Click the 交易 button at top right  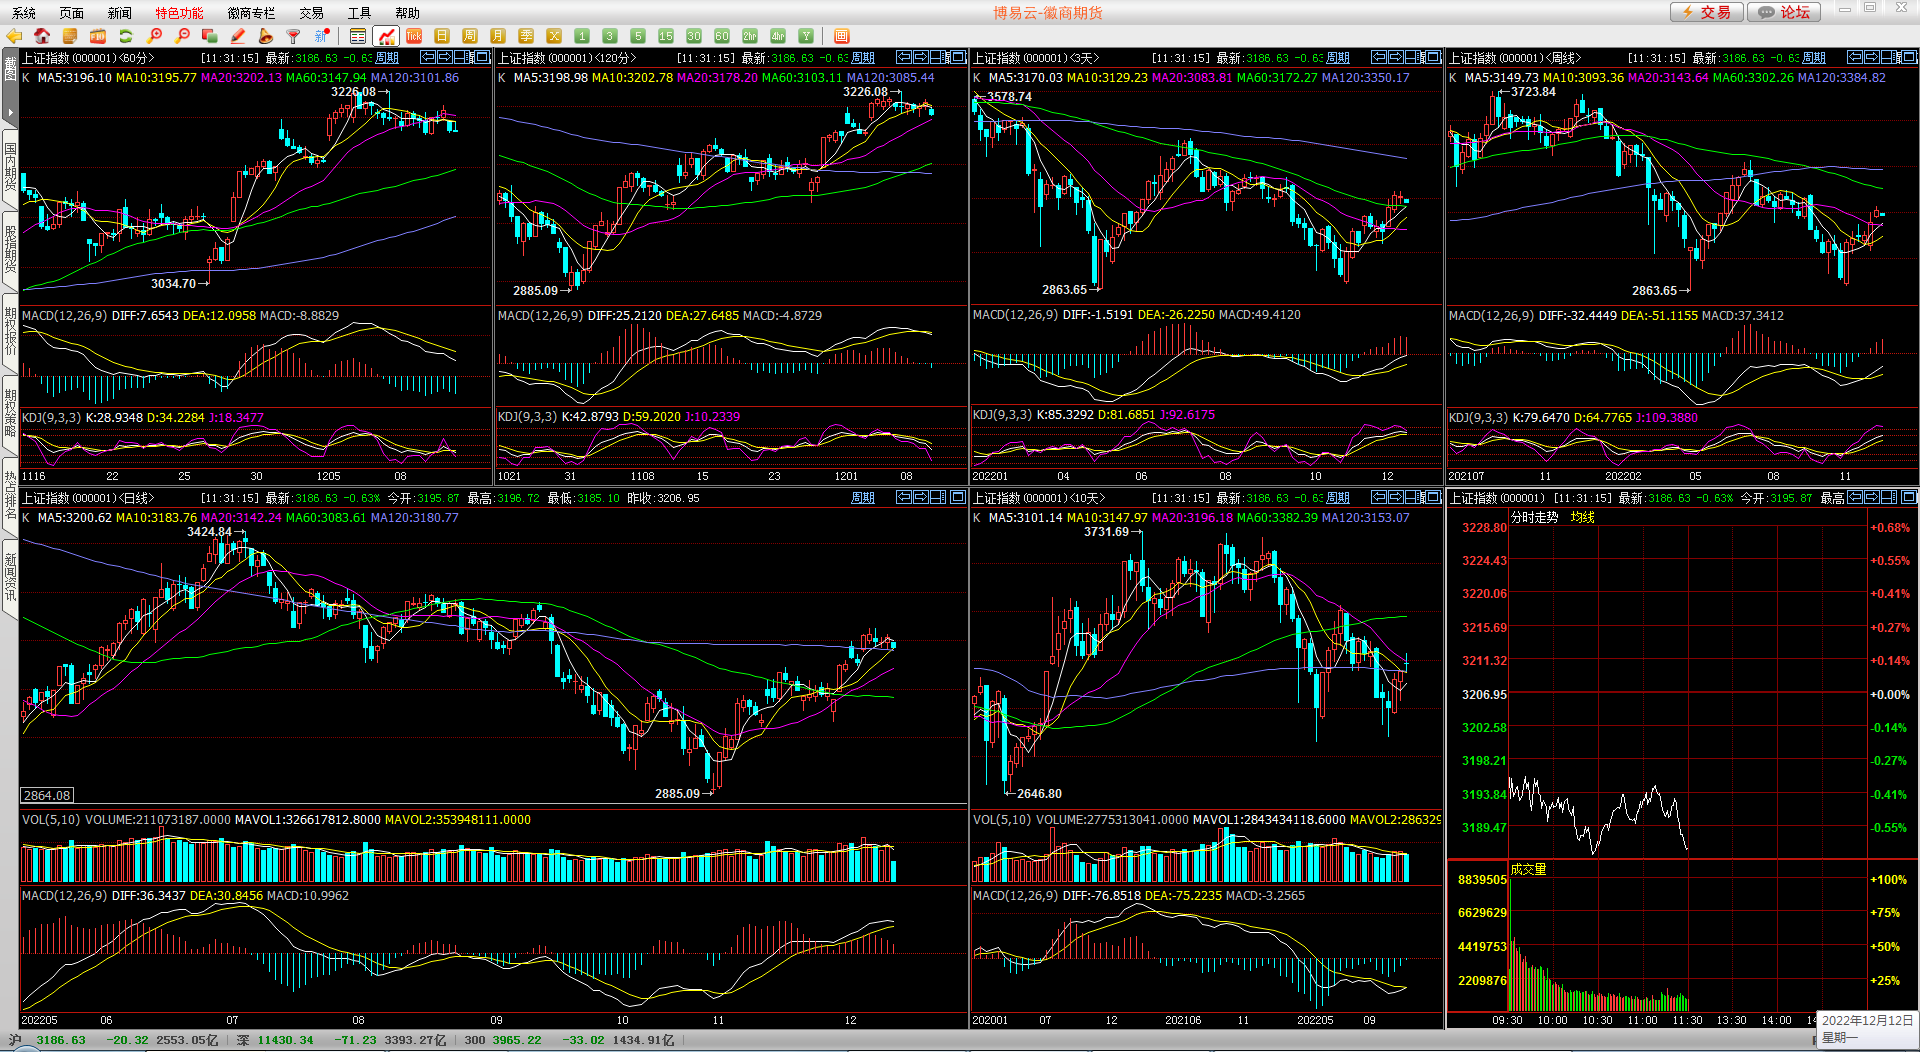pyautogui.click(x=1707, y=12)
